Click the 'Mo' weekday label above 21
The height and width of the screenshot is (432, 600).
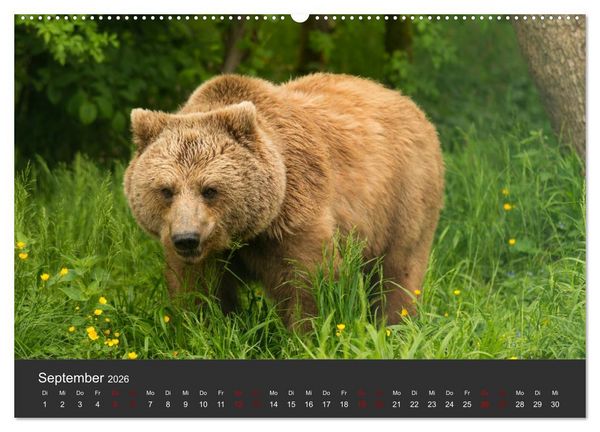[x=397, y=393]
